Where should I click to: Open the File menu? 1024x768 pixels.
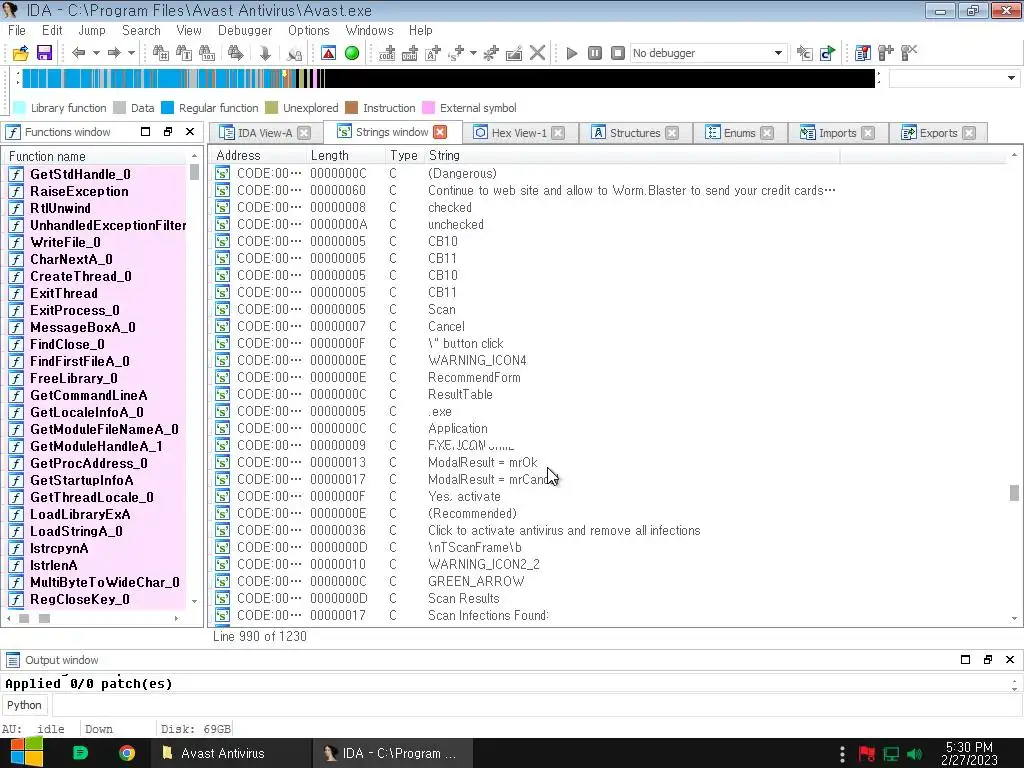[17, 30]
